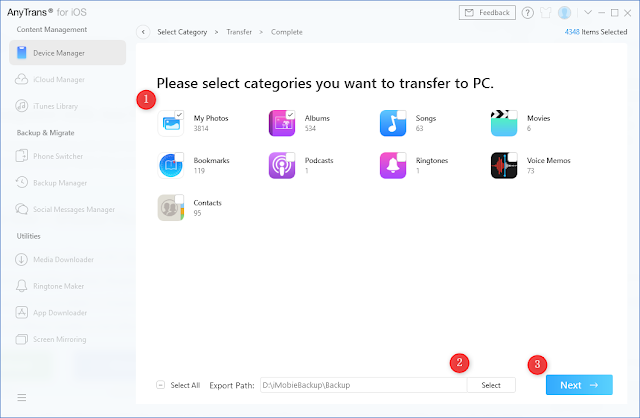Click the iTunes Library music icon
This screenshot has width=640, height=418.
click(21, 106)
